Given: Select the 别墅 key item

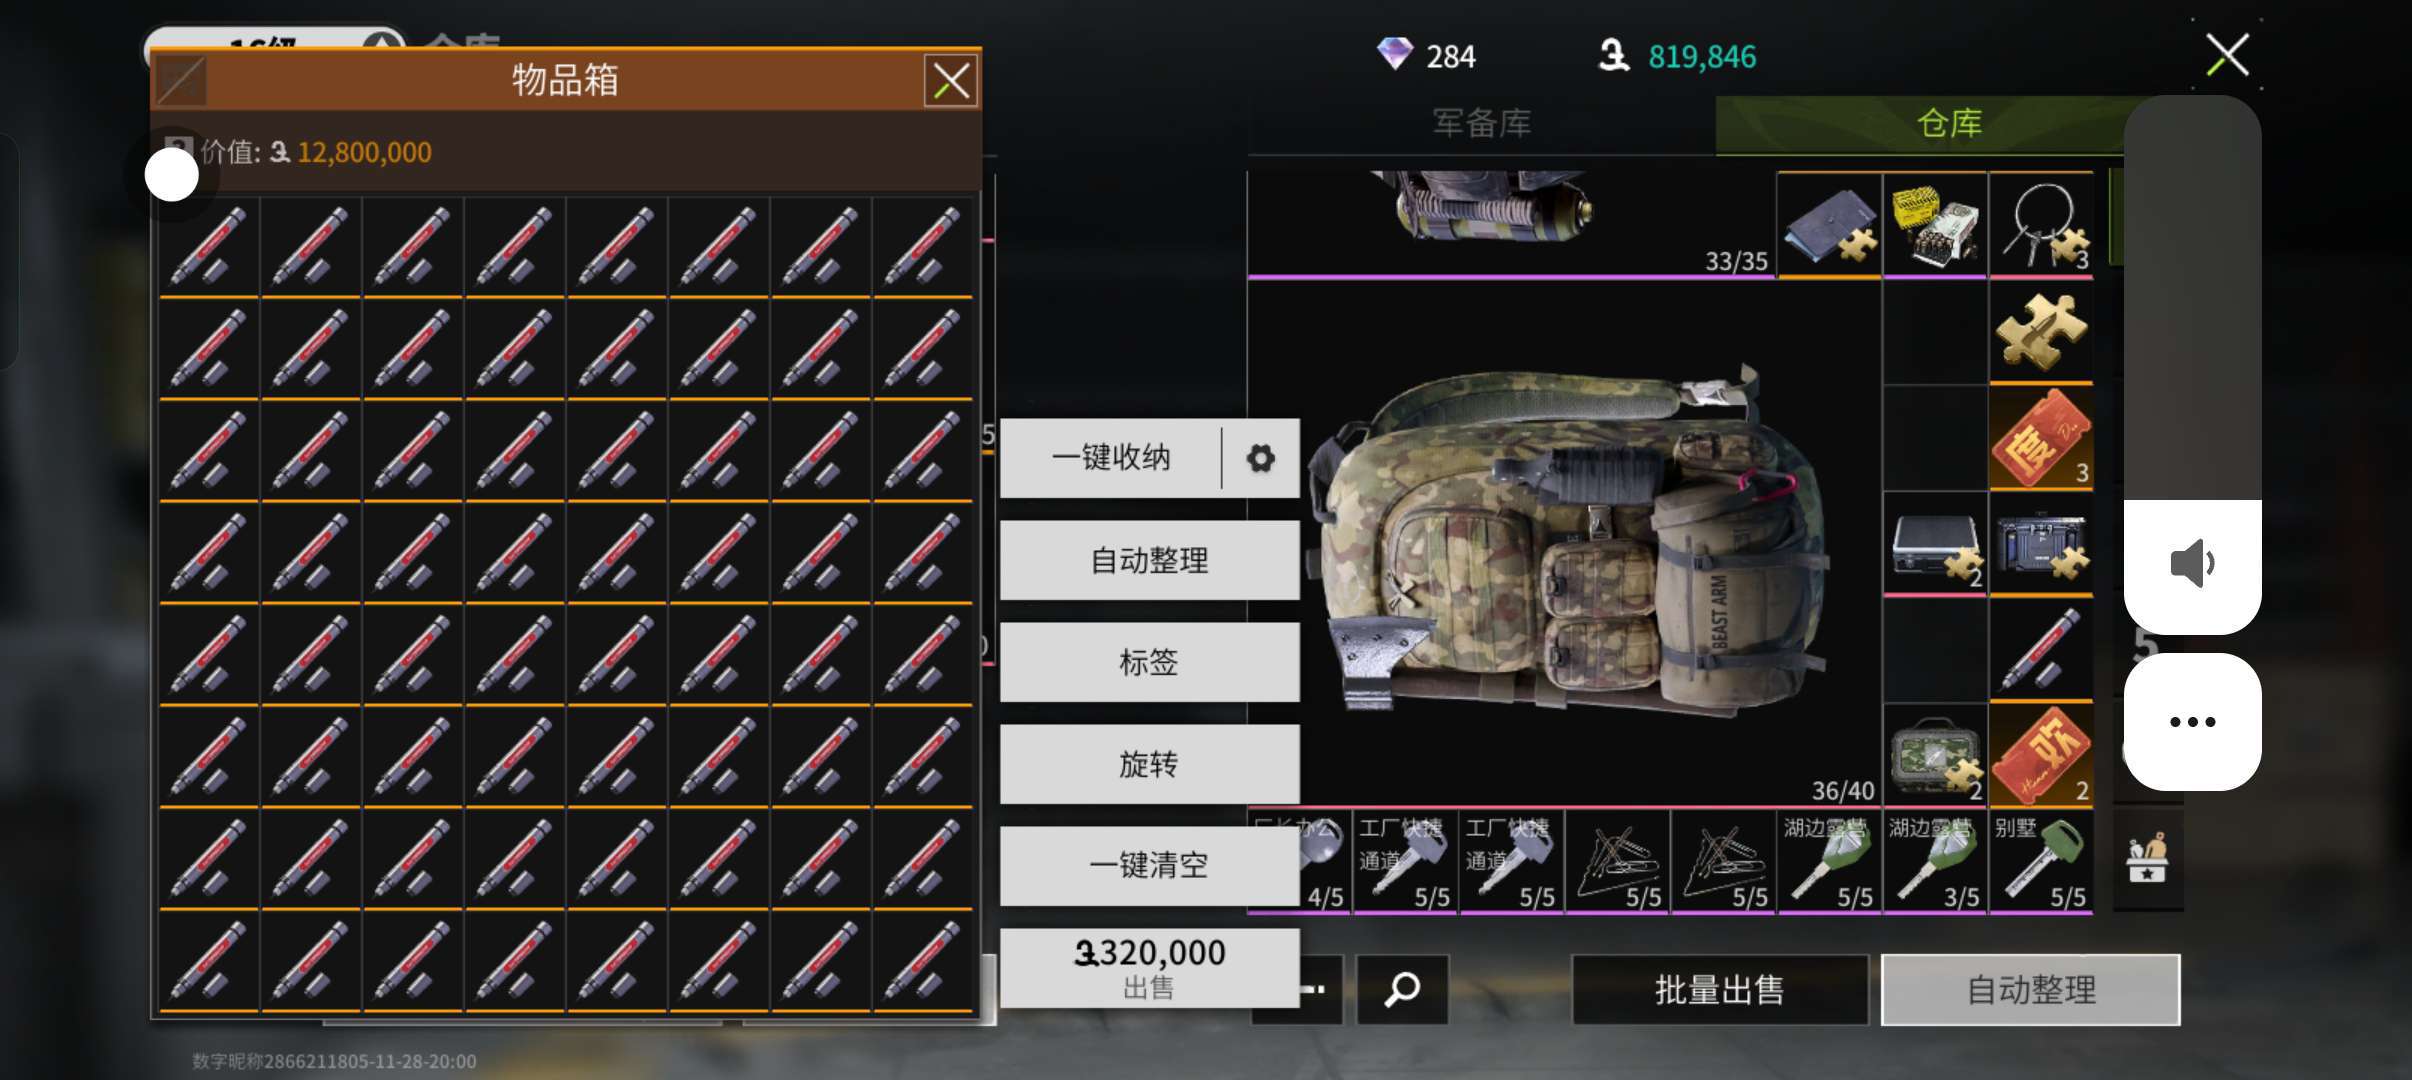Looking at the screenshot, I should tap(2041, 861).
